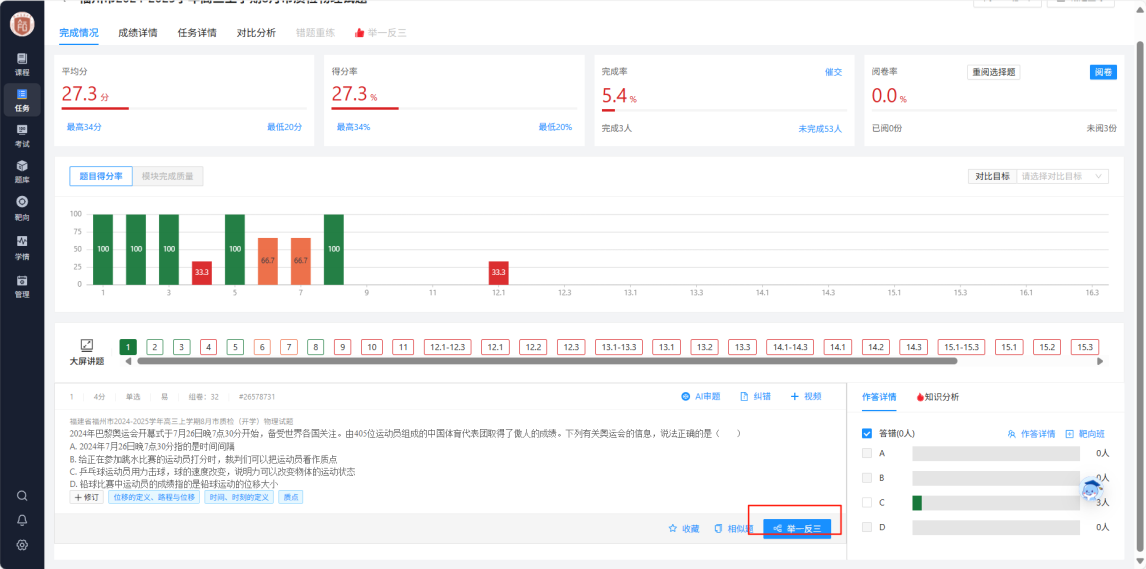Viewport: 1146px width, 569px height.
Task: Click blue 举一反三 button at bottom
Action: 797,529
